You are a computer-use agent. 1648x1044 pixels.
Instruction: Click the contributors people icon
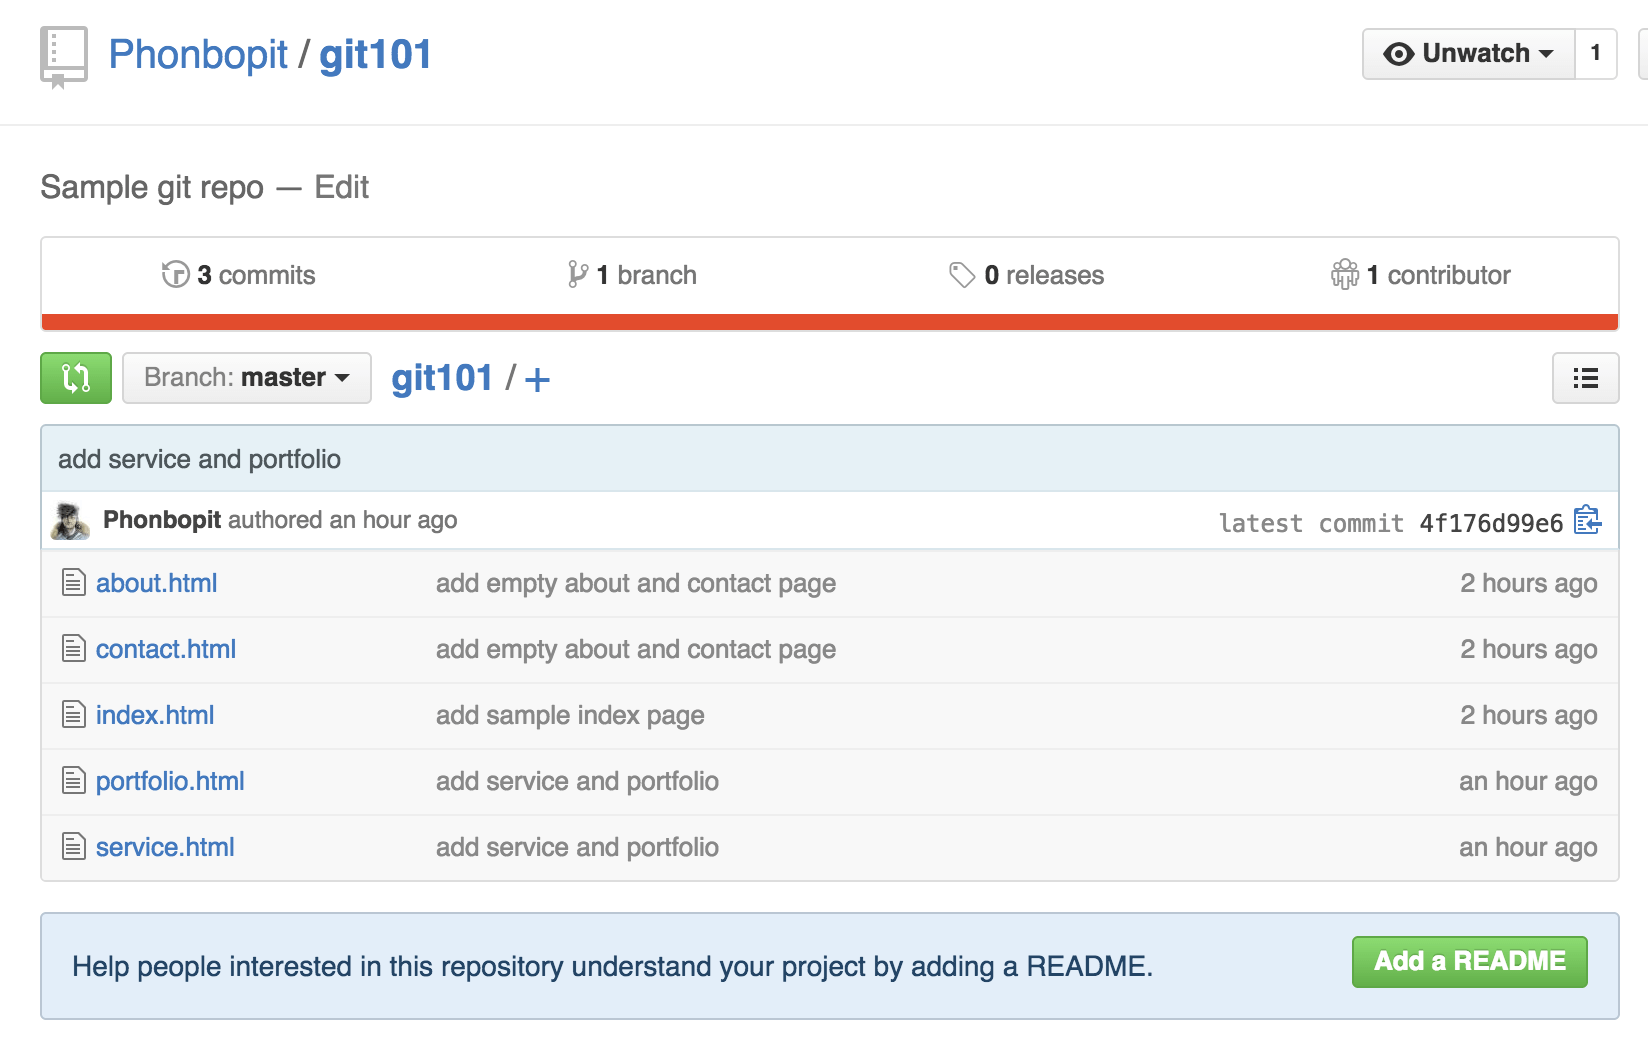(1345, 274)
